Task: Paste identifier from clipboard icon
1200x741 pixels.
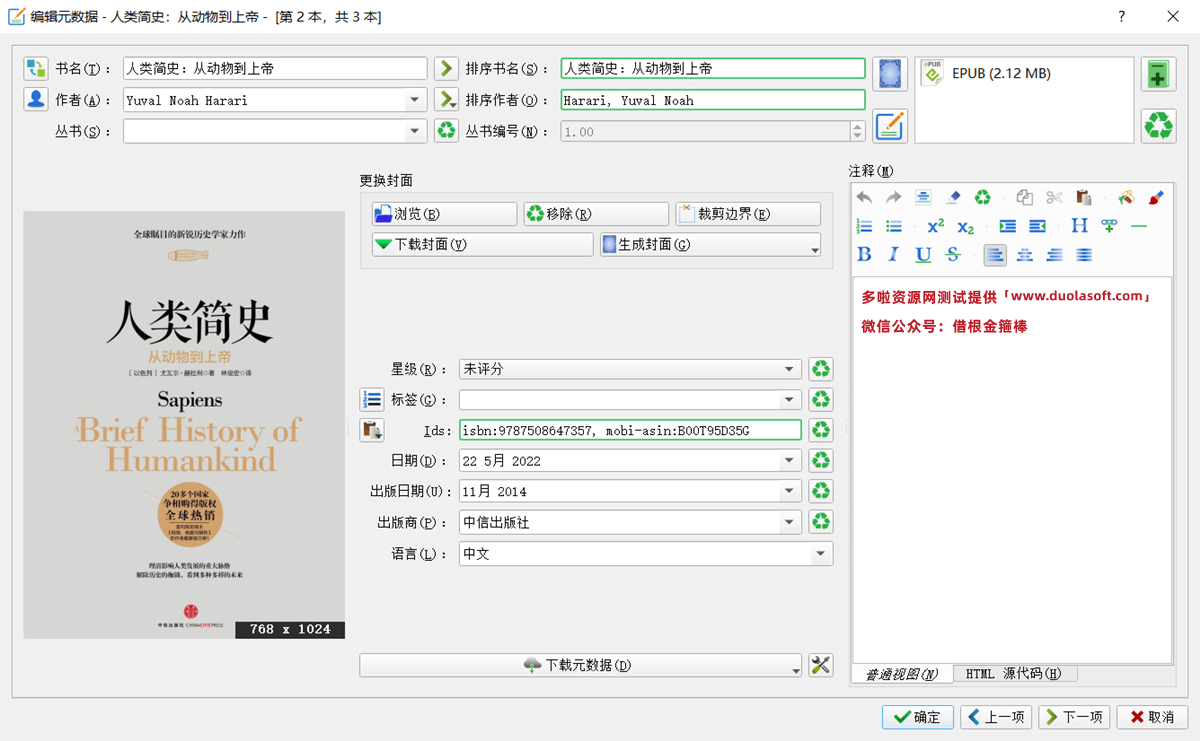Action: point(372,430)
